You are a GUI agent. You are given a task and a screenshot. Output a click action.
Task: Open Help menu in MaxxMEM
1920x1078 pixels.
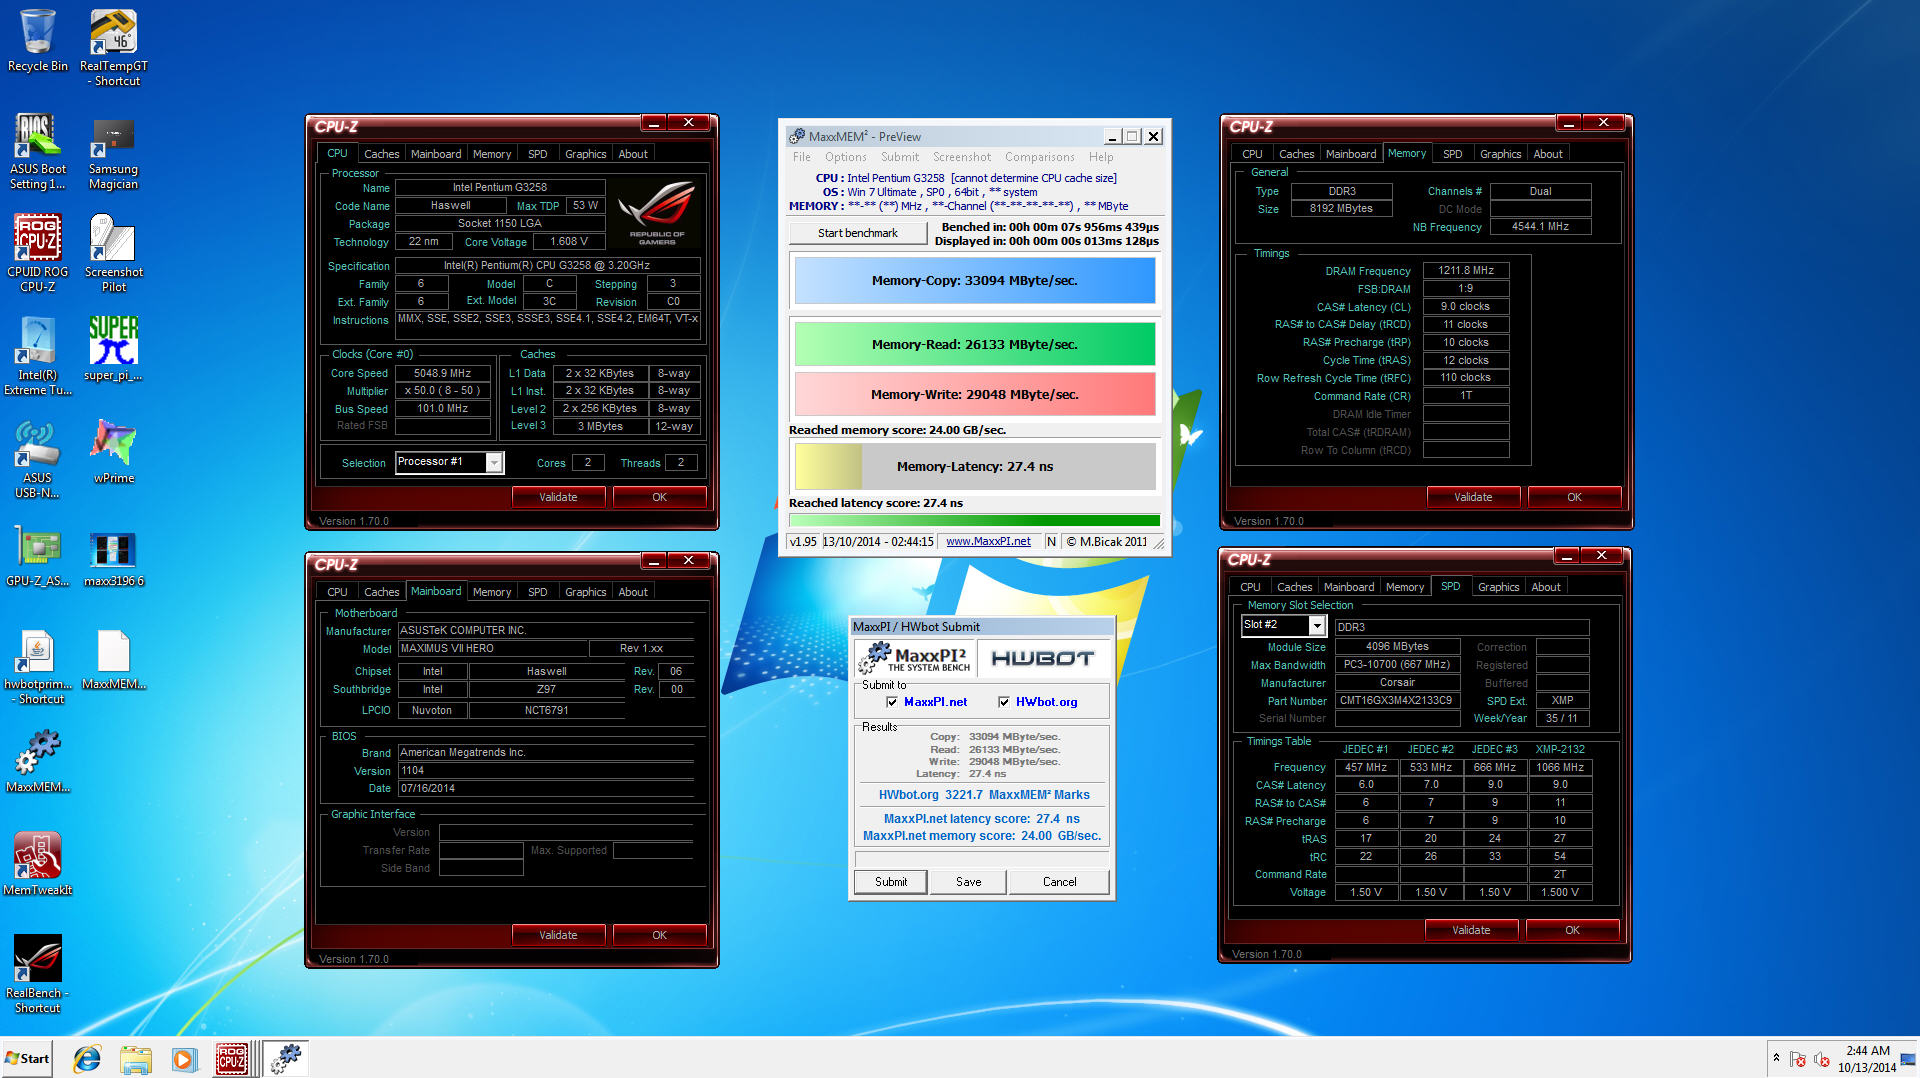(x=1101, y=157)
